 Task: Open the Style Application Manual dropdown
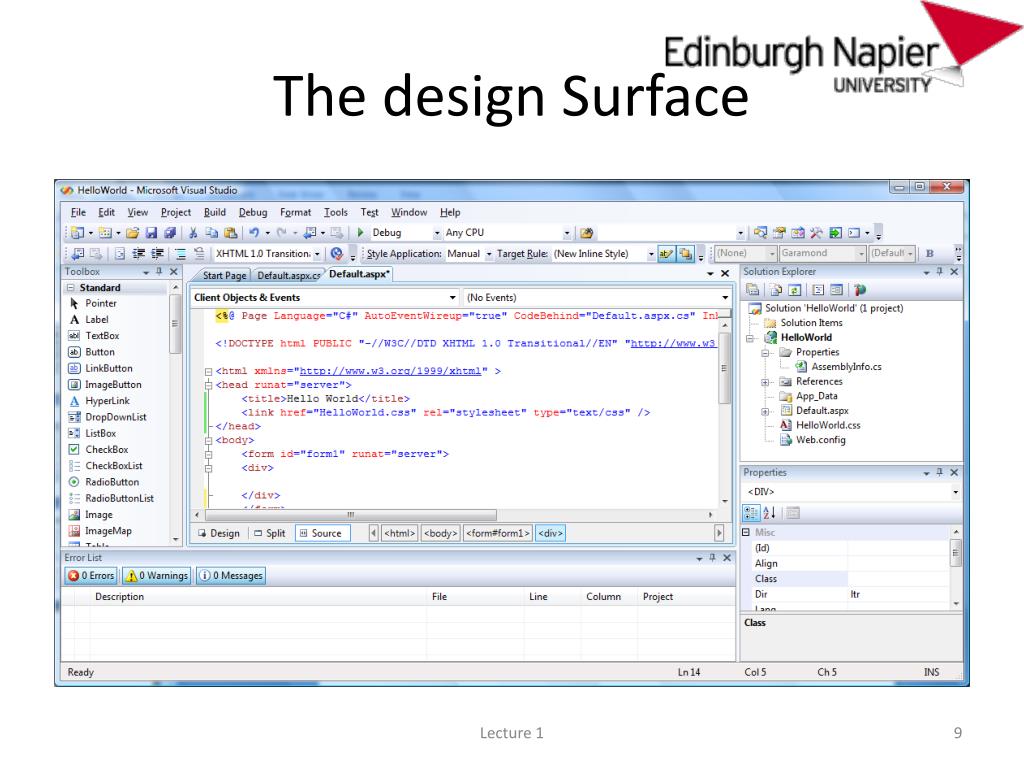(488, 254)
